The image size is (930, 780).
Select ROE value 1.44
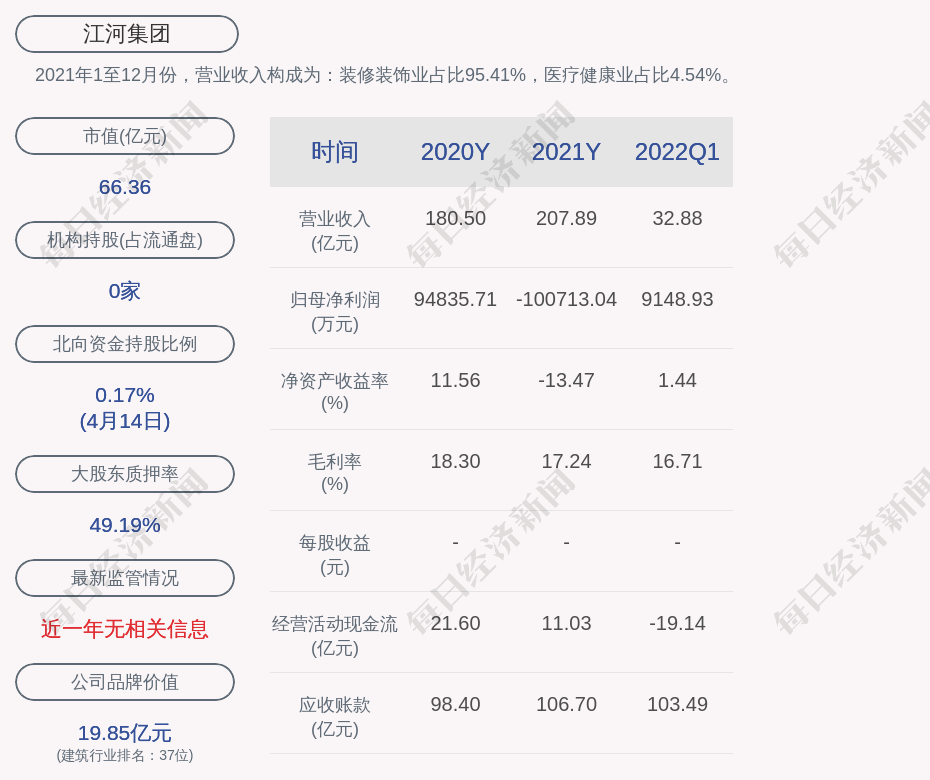[x=677, y=380]
